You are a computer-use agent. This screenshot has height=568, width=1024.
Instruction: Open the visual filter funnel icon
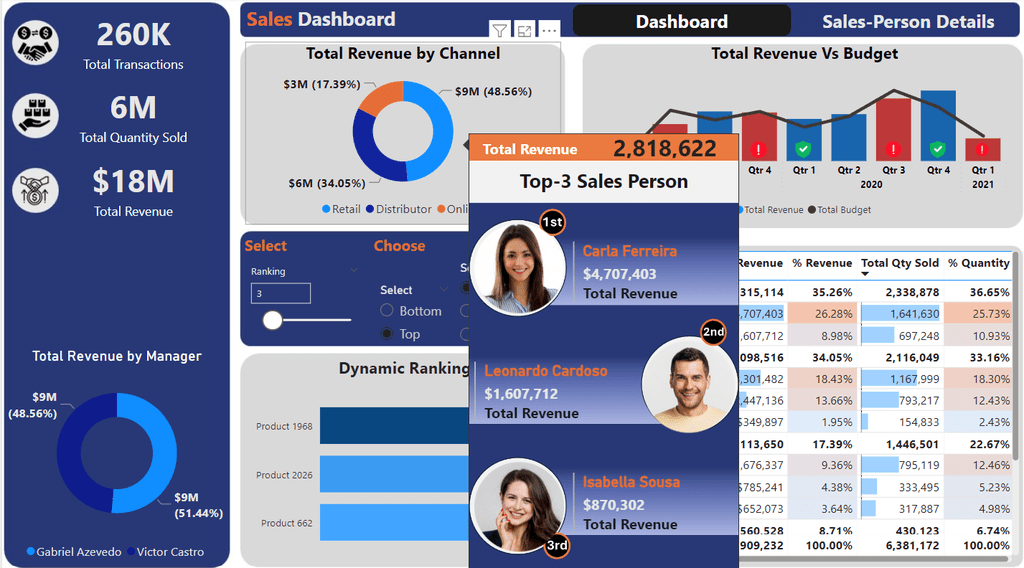[500, 30]
